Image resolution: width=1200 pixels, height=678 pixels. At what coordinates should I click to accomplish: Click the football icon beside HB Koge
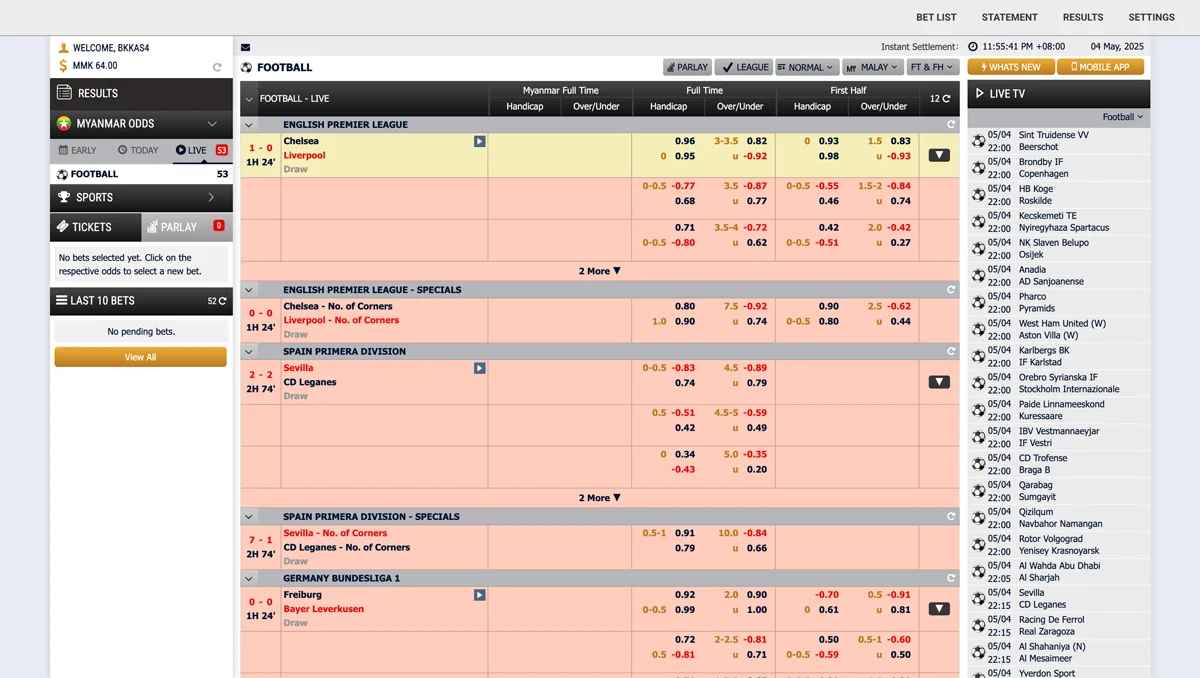[x=978, y=195]
